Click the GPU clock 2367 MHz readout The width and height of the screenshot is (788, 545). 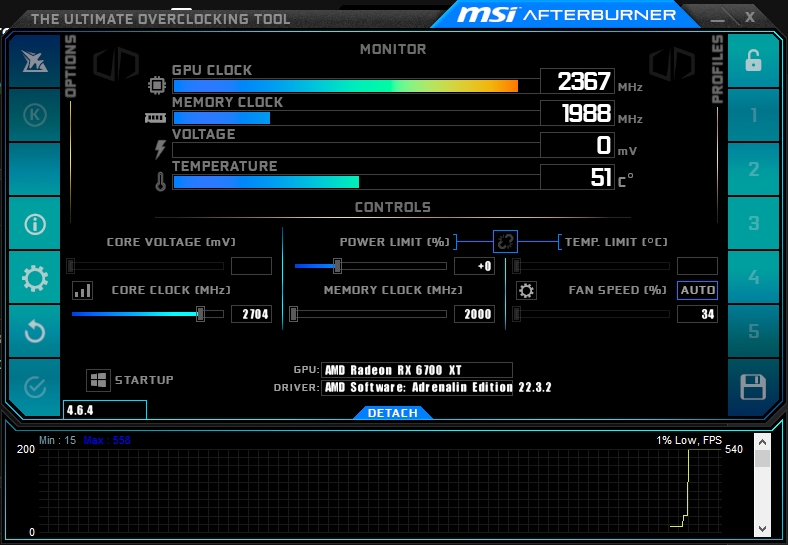click(577, 81)
